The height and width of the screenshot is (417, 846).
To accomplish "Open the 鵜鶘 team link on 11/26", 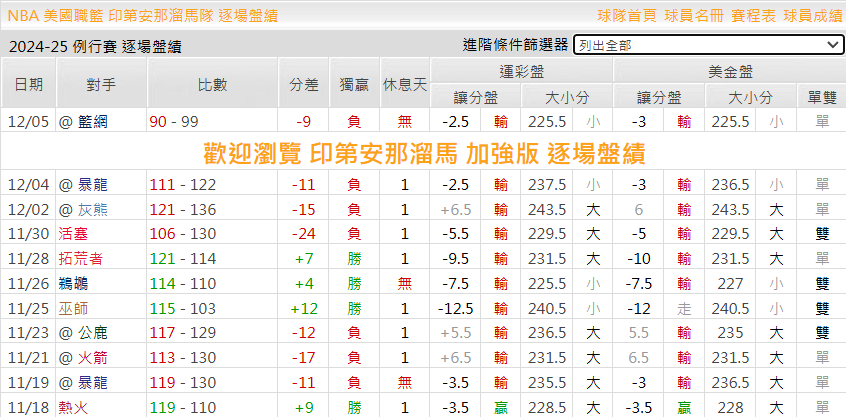I will [72, 283].
